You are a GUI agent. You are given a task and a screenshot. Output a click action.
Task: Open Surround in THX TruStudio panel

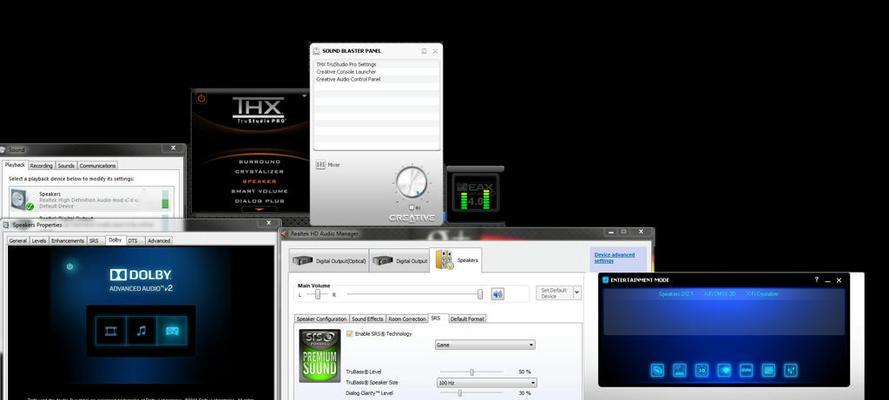259,162
